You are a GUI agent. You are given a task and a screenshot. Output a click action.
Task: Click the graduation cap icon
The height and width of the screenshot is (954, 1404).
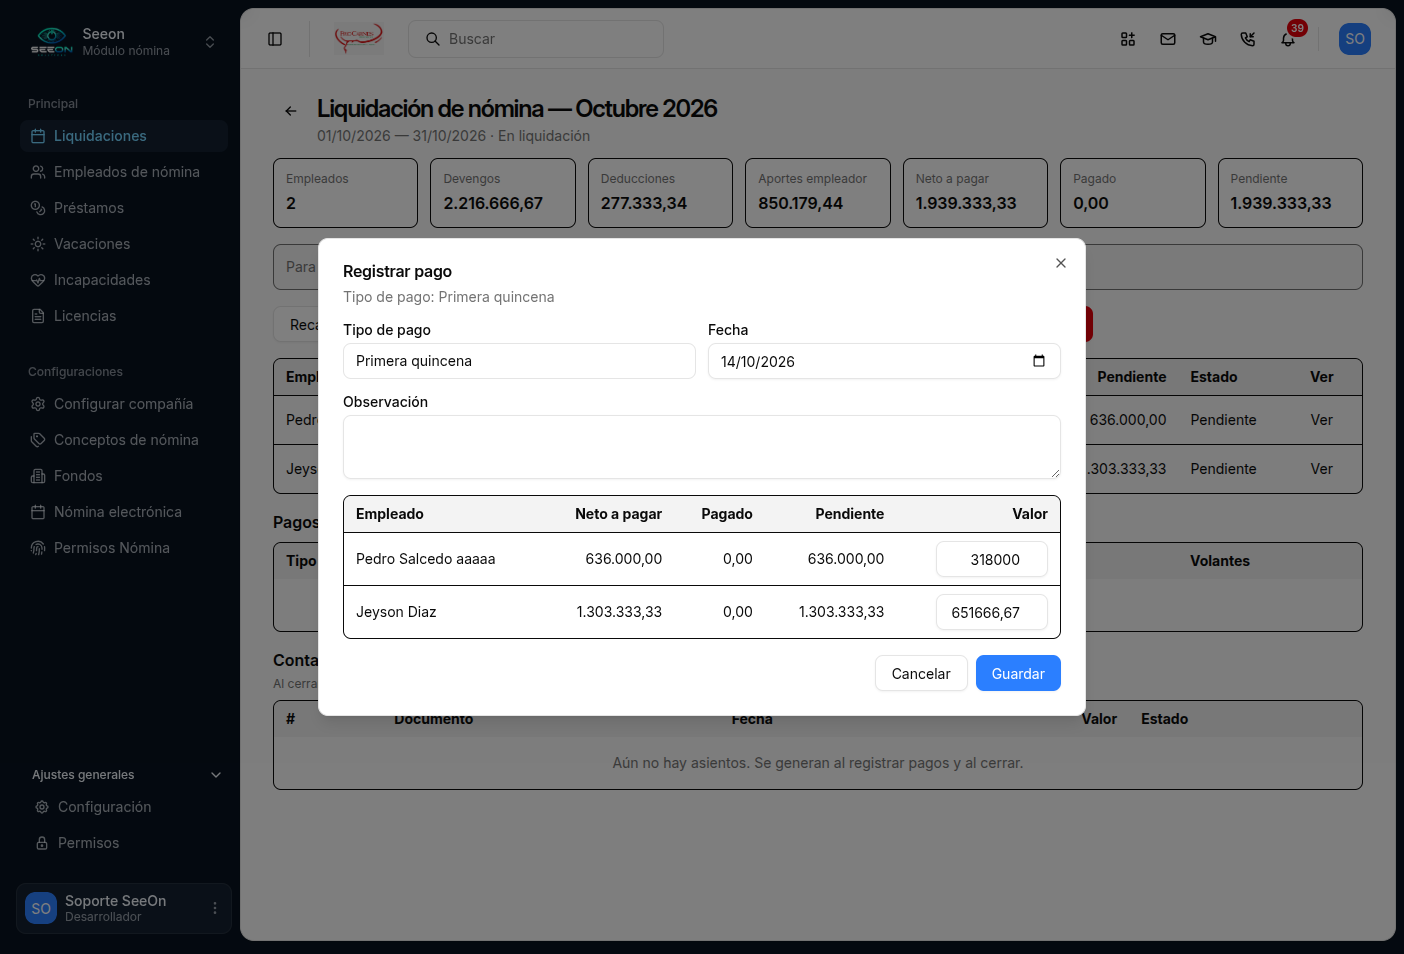tap(1208, 39)
